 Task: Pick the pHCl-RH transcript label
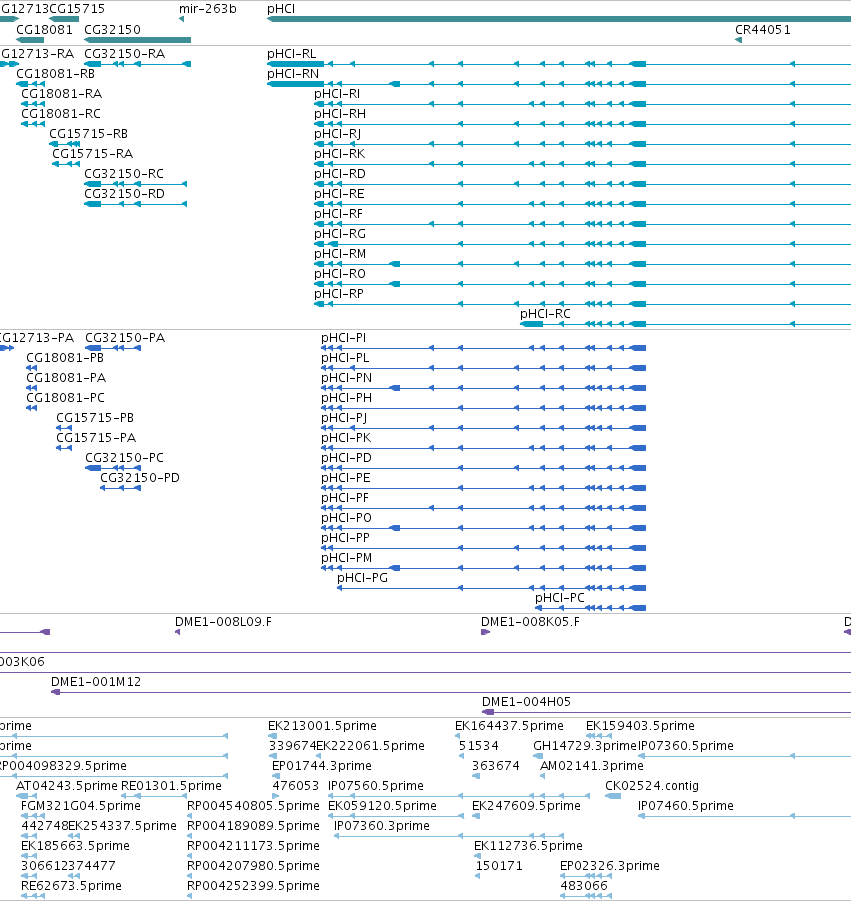340,114
